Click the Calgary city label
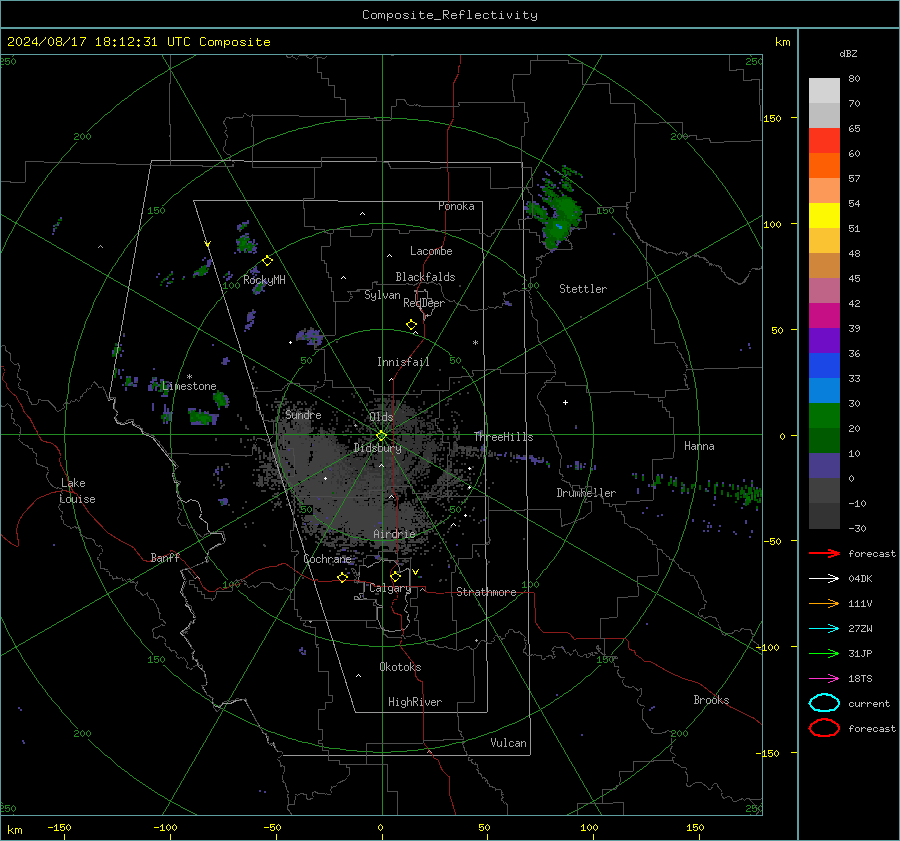The height and width of the screenshot is (841, 900). tap(390, 588)
